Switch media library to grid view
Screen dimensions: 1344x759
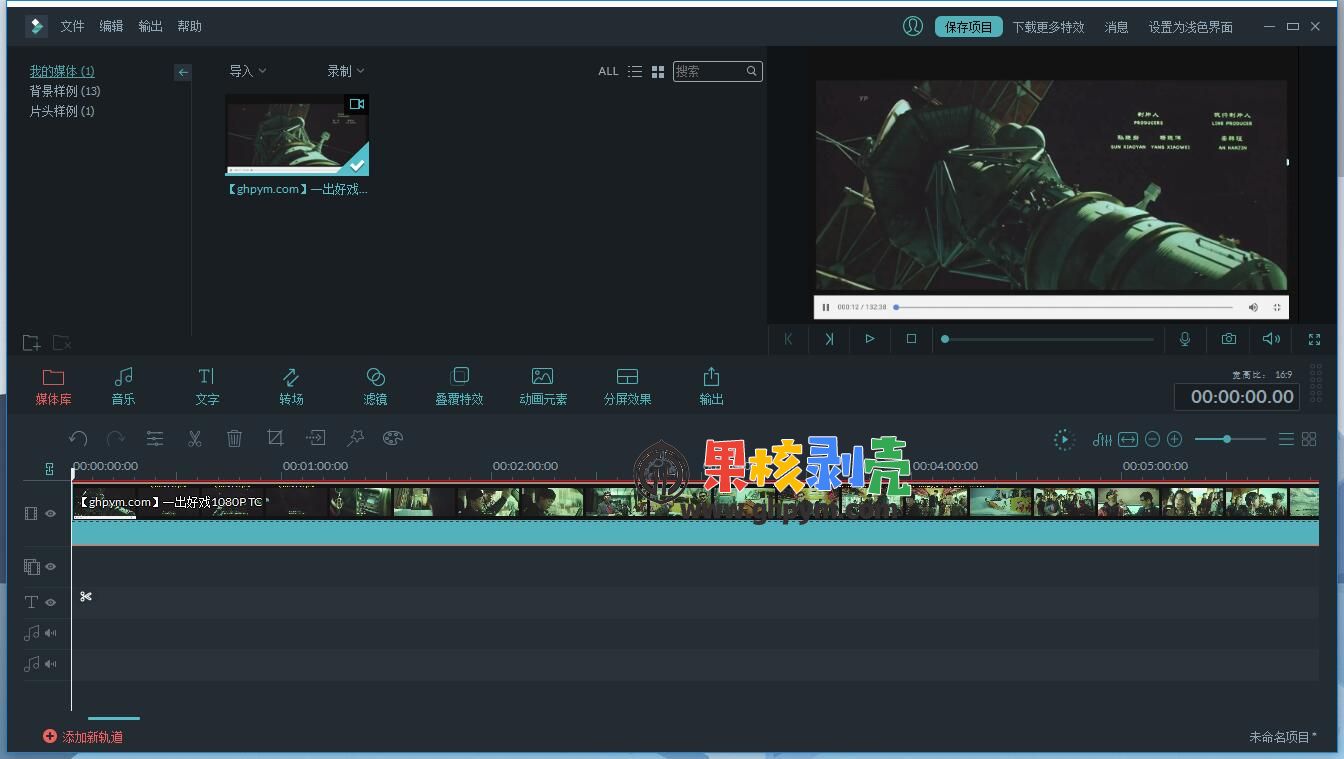coord(658,72)
